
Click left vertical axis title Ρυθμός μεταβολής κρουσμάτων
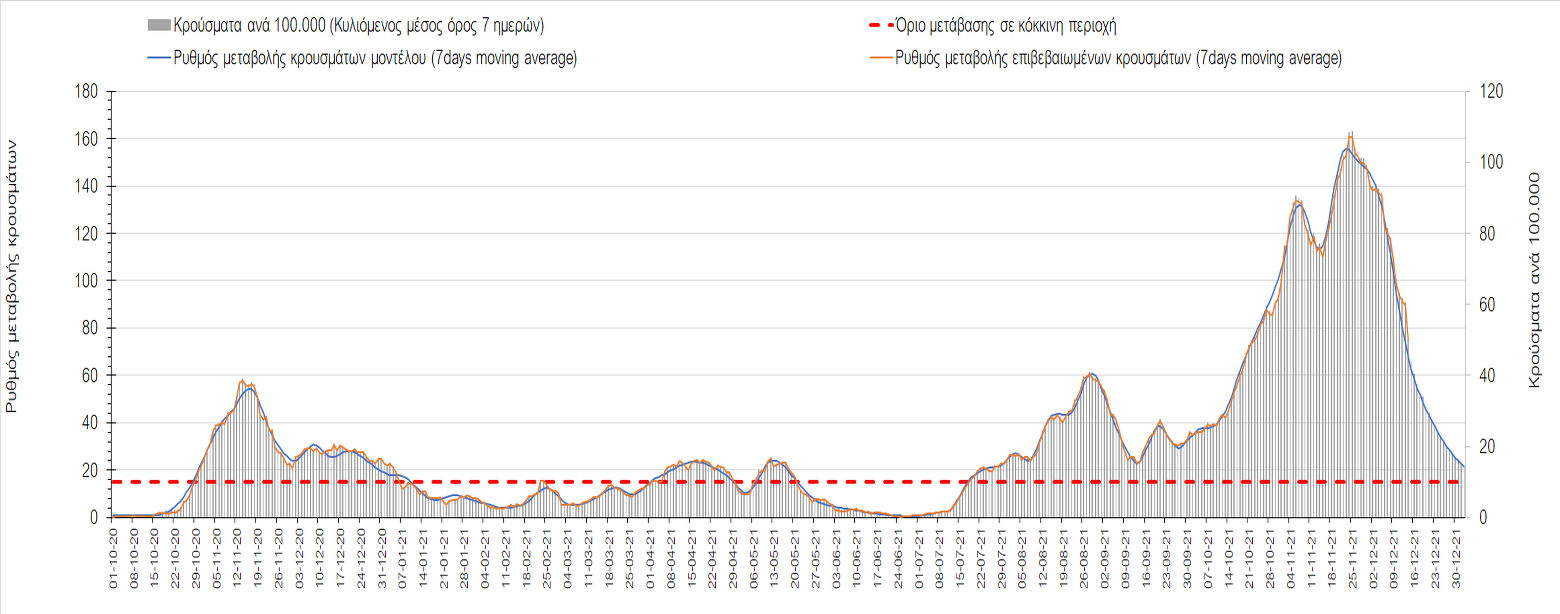(x=13, y=276)
